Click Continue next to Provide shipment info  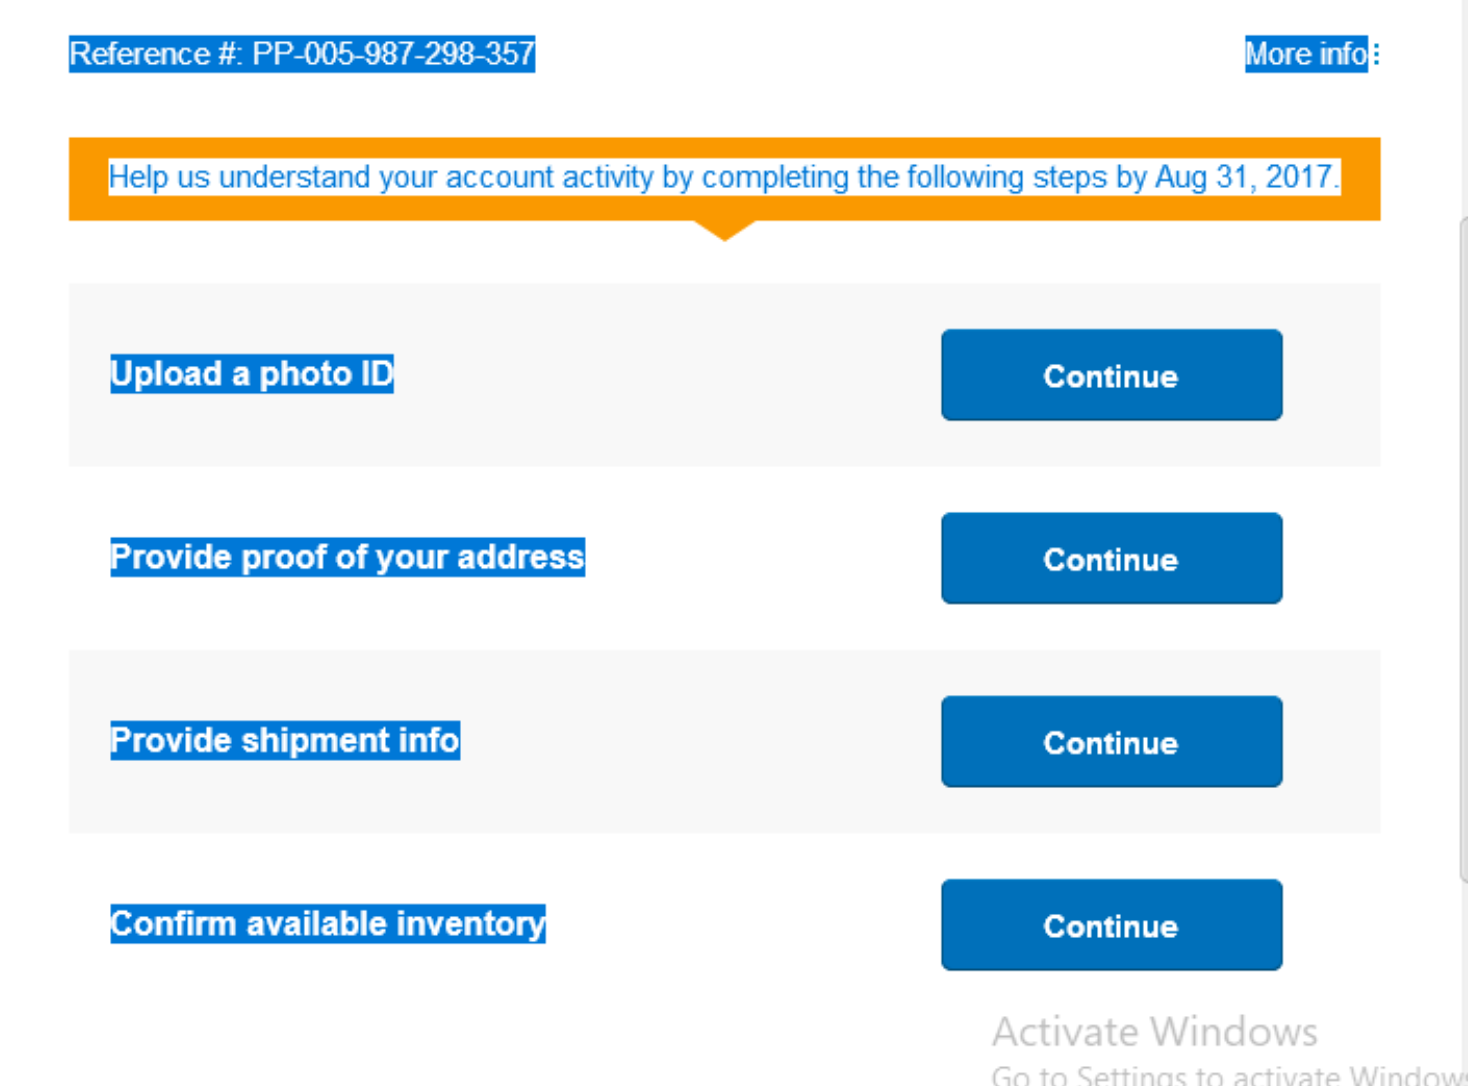point(1111,742)
